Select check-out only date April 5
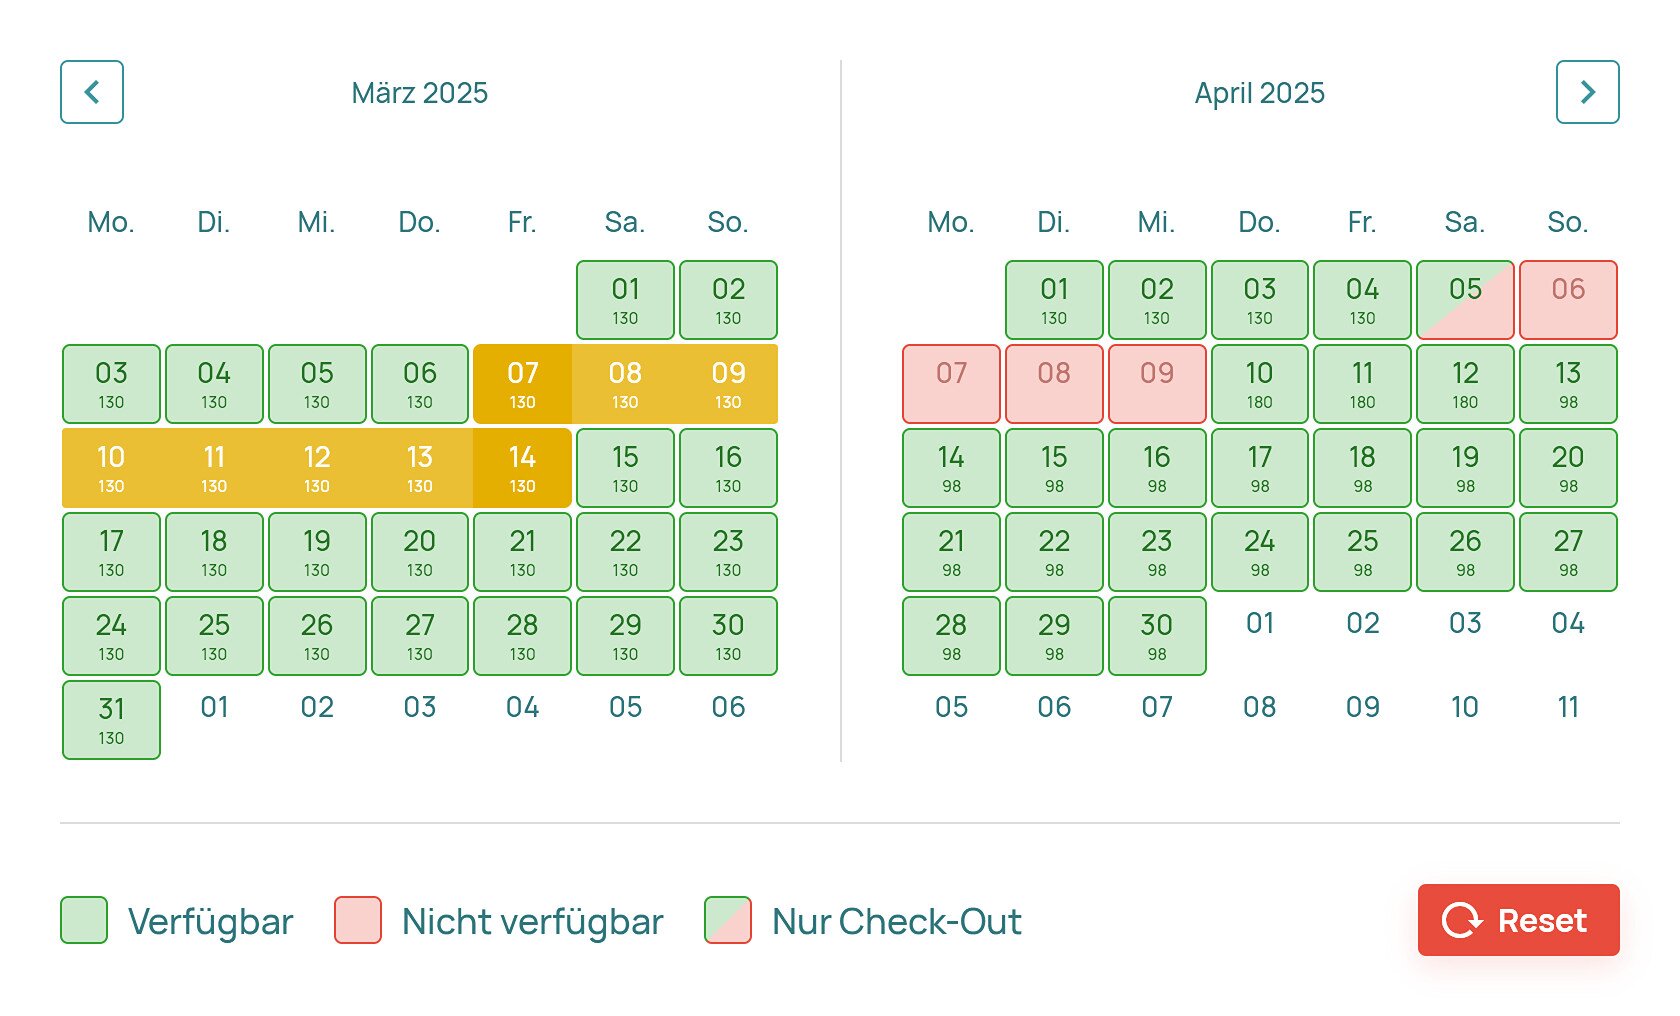This screenshot has width=1680, height=1016. 1465,299
